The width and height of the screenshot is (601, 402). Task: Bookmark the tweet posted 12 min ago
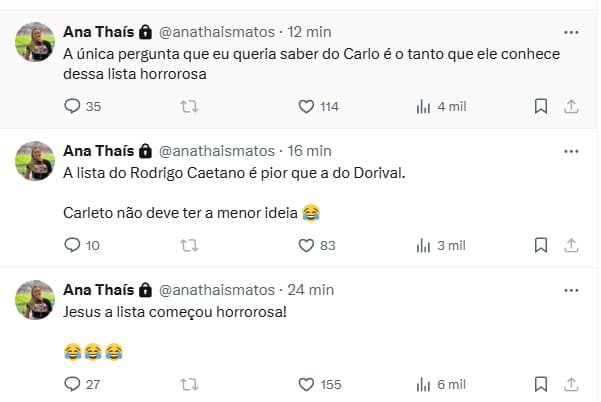point(540,106)
